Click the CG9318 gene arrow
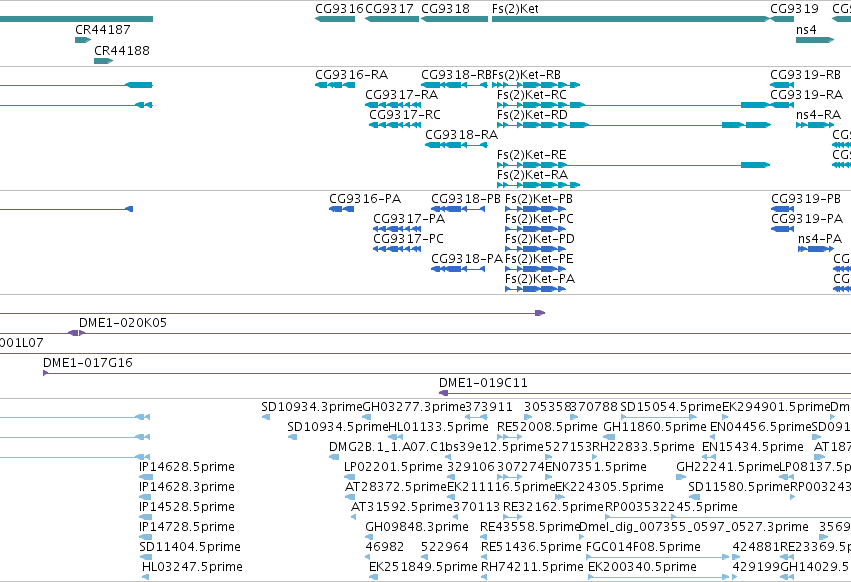 pos(454,19)
